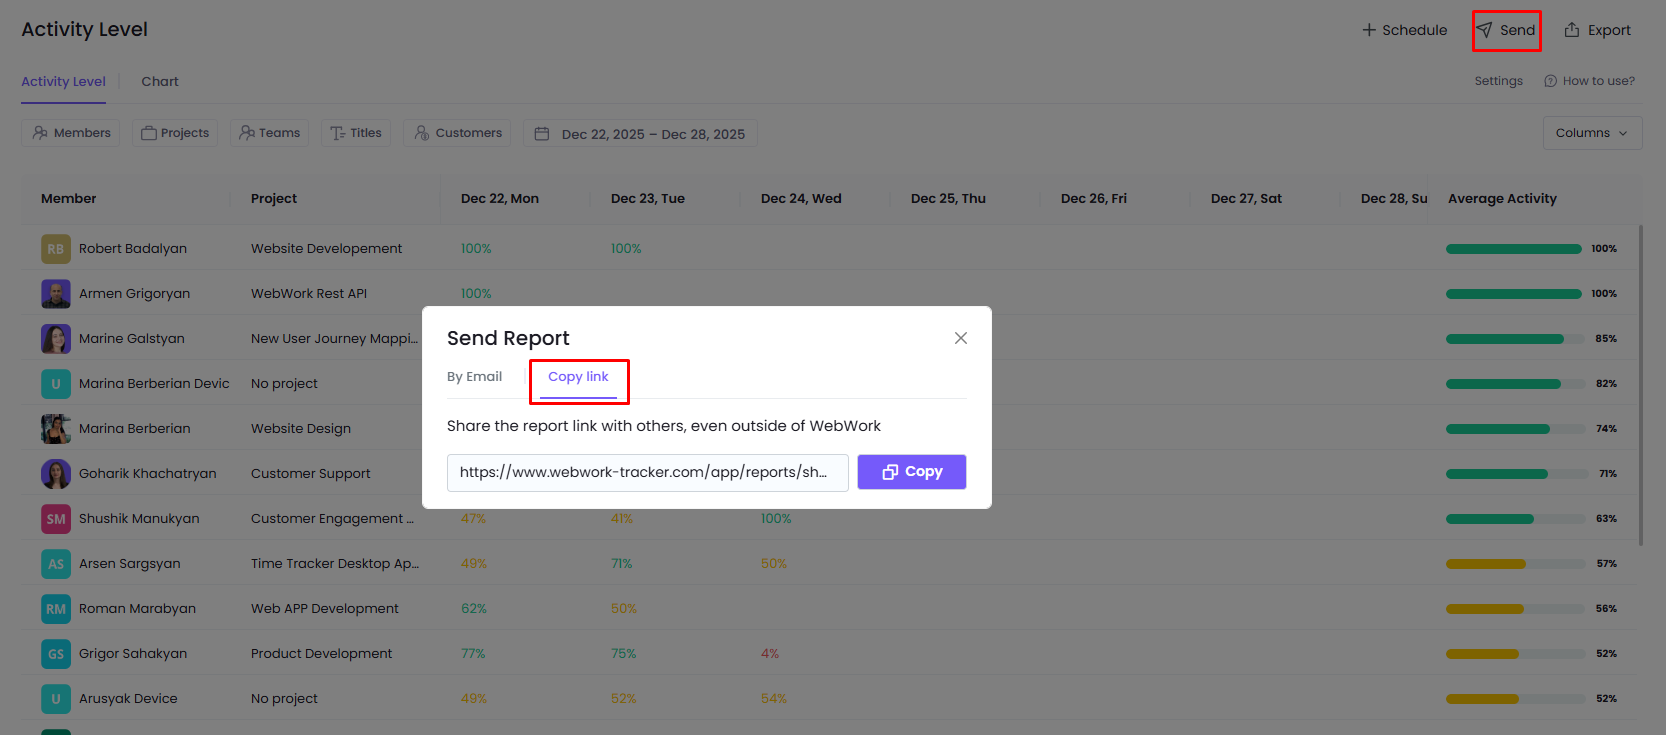Select the Copy link tab
This screenshot has width=1666, height=735.
[578, 377]
